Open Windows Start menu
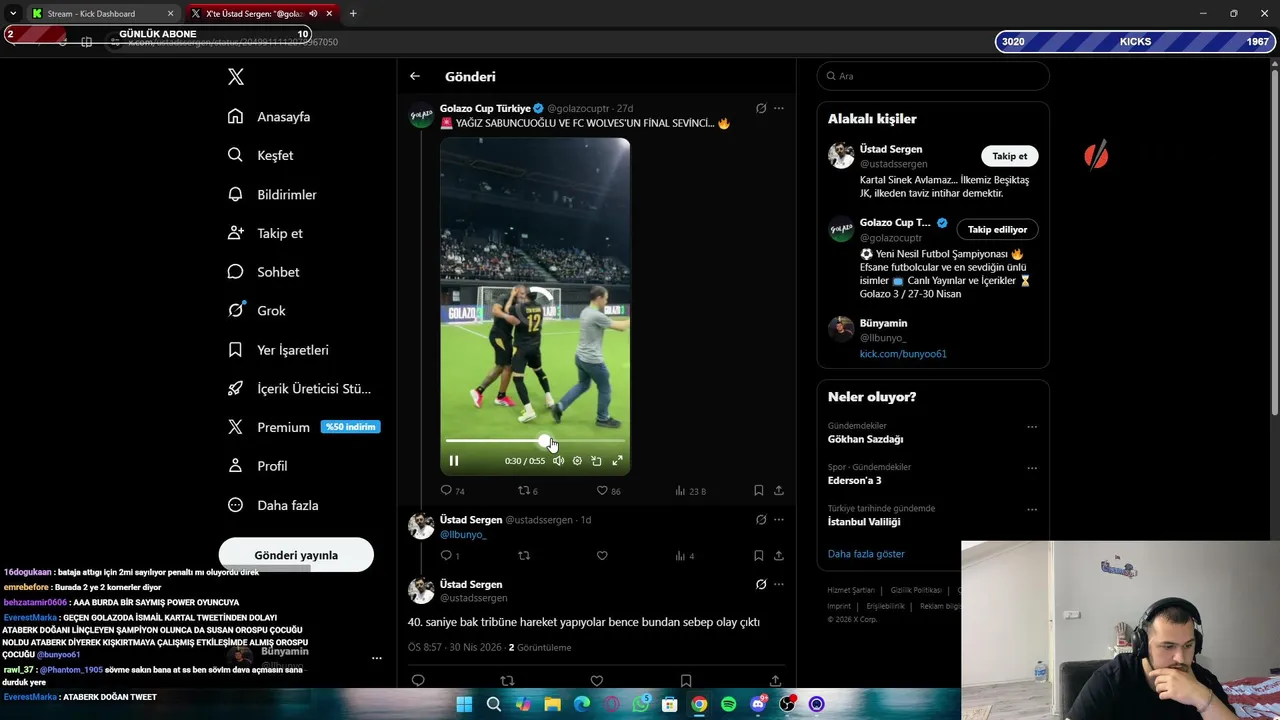Viewport: 1280px width, 720px height. 464,704
